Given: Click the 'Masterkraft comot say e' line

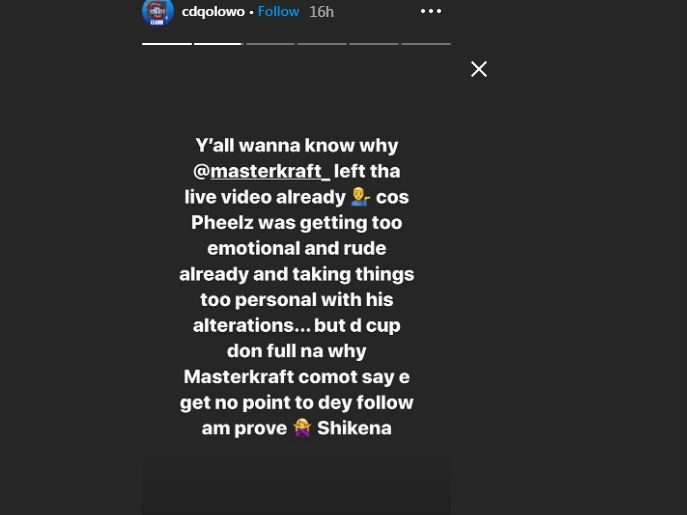Looking at the screenshot, I should tap(297, 377).
